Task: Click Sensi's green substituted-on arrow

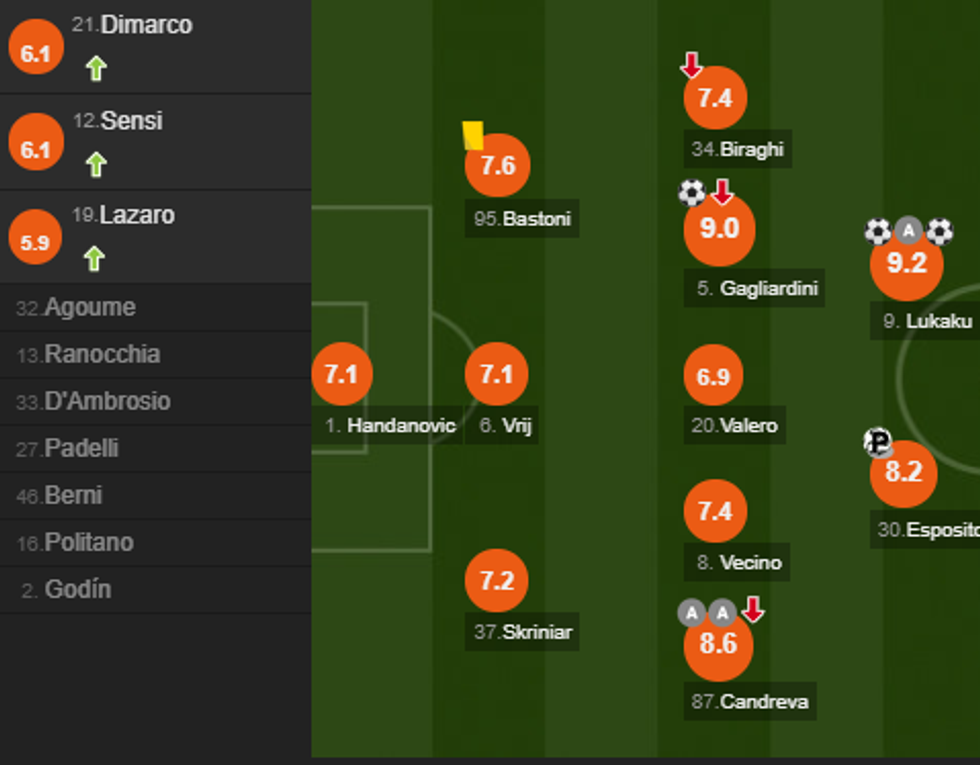Action: [x=96, y=164]
